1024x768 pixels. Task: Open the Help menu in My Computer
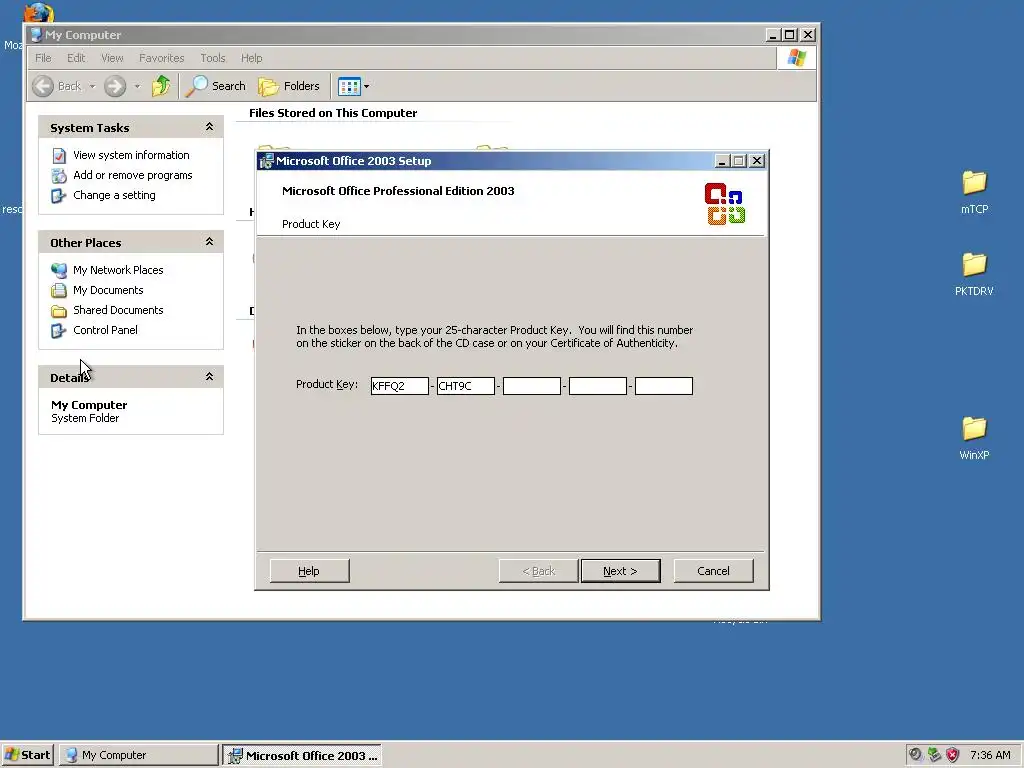click(251, 58)
